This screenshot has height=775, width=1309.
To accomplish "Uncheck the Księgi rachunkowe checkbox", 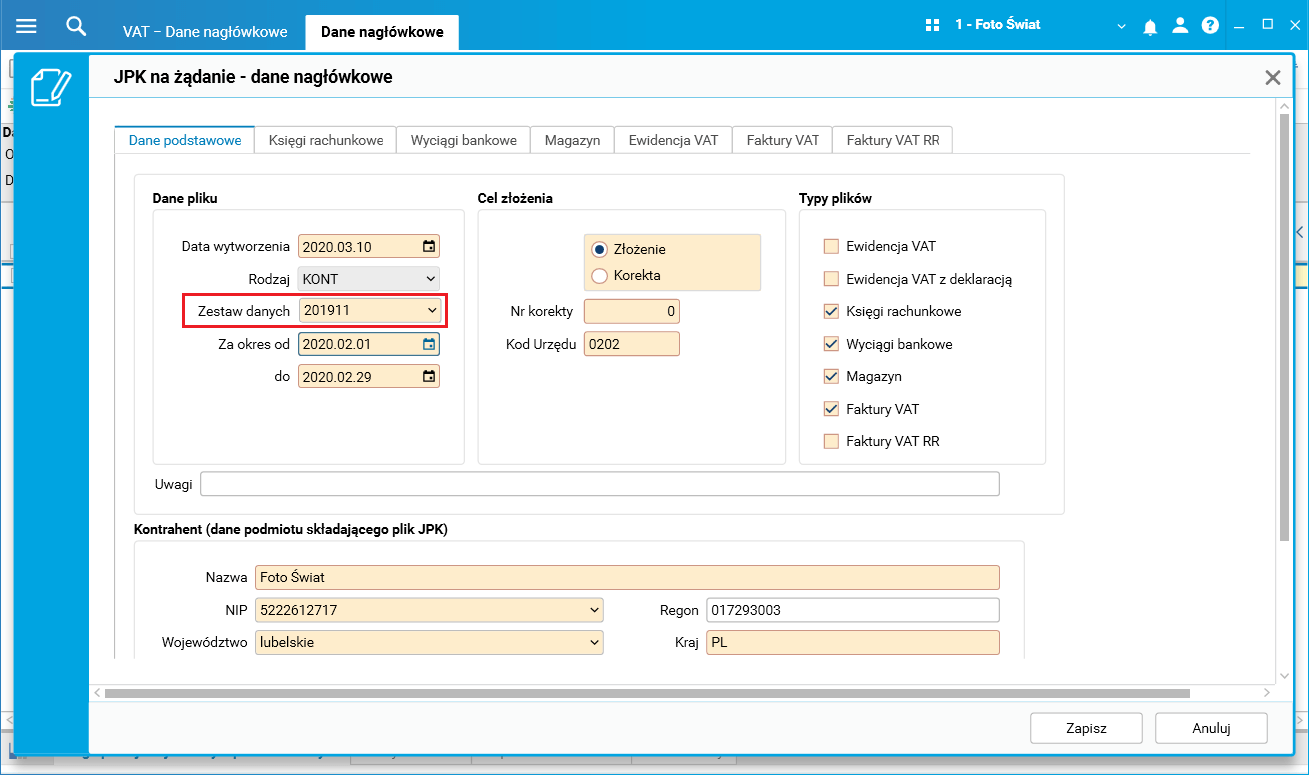I will pyautogui.click(x=831, y=311).
